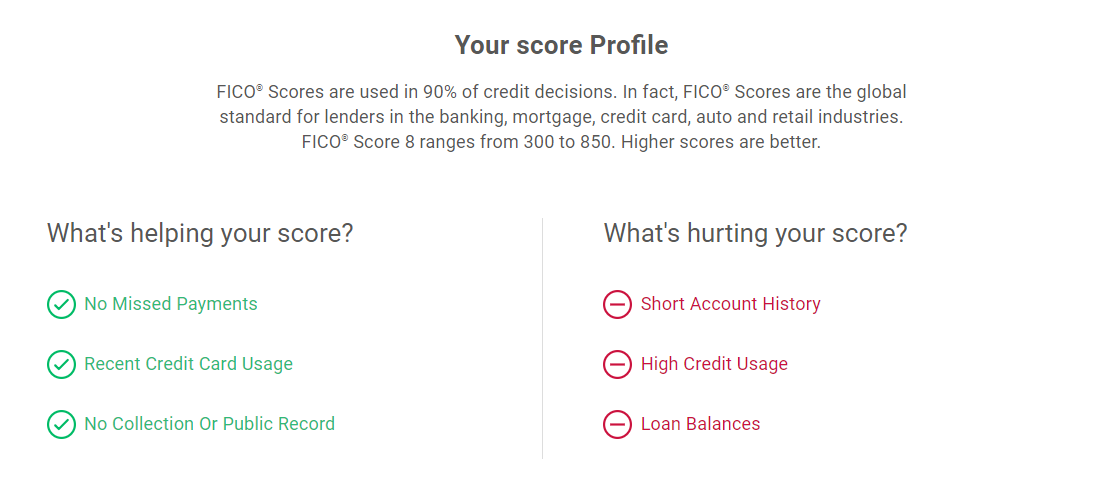
Task: Open Short Account History details
Action: [x=731, y=304]
